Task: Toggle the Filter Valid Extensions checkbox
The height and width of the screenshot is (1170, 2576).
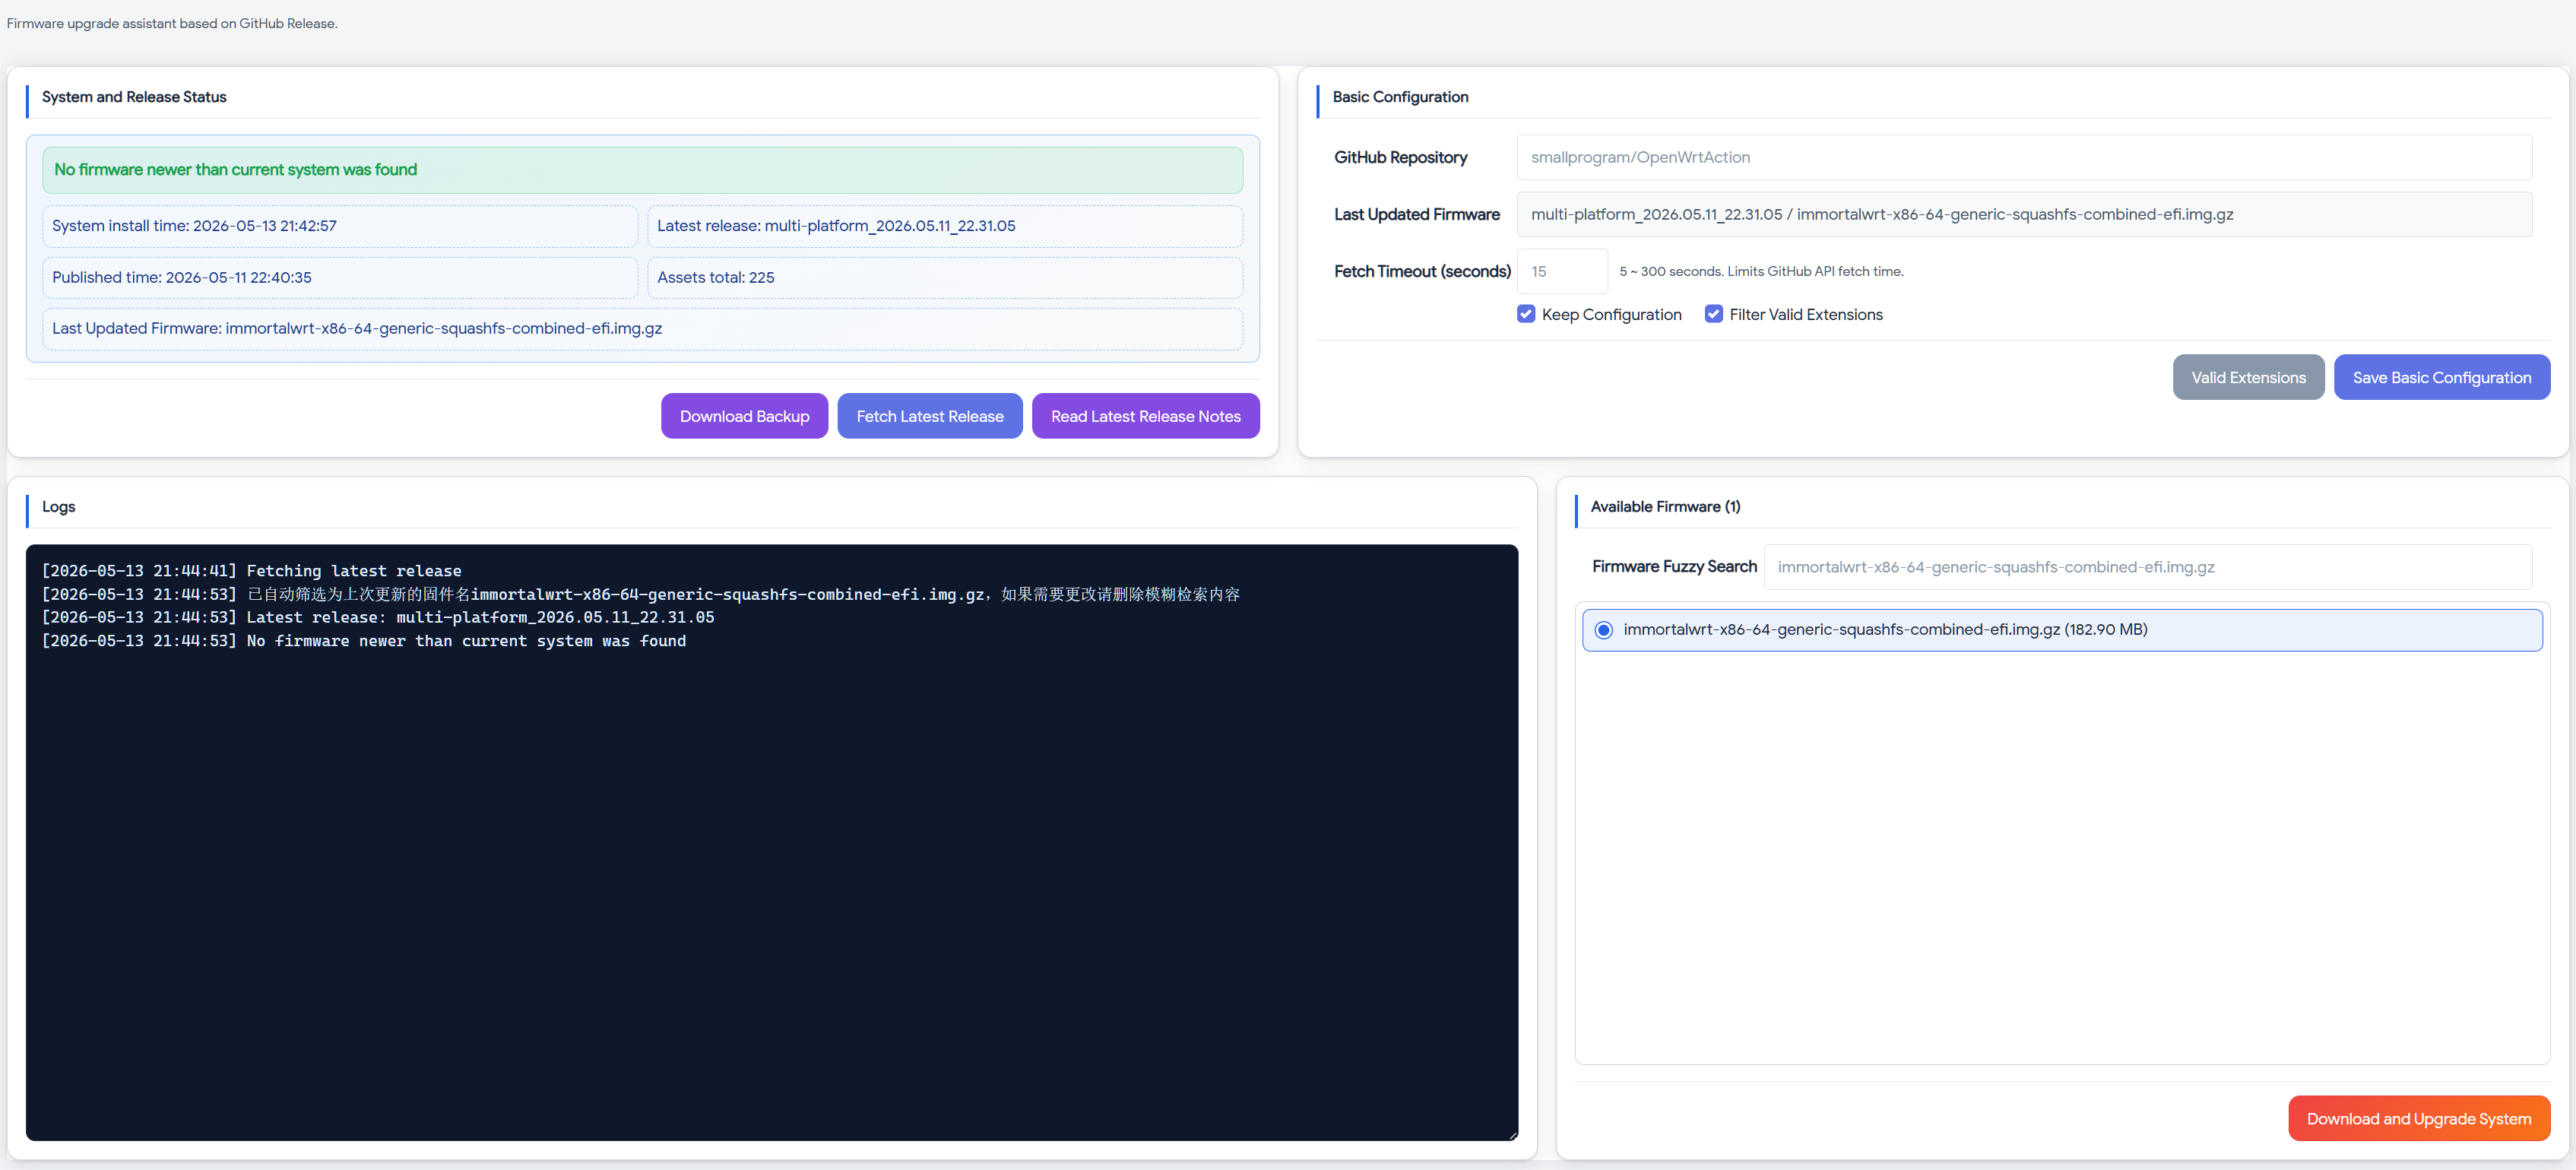Action: point(1714,314)
